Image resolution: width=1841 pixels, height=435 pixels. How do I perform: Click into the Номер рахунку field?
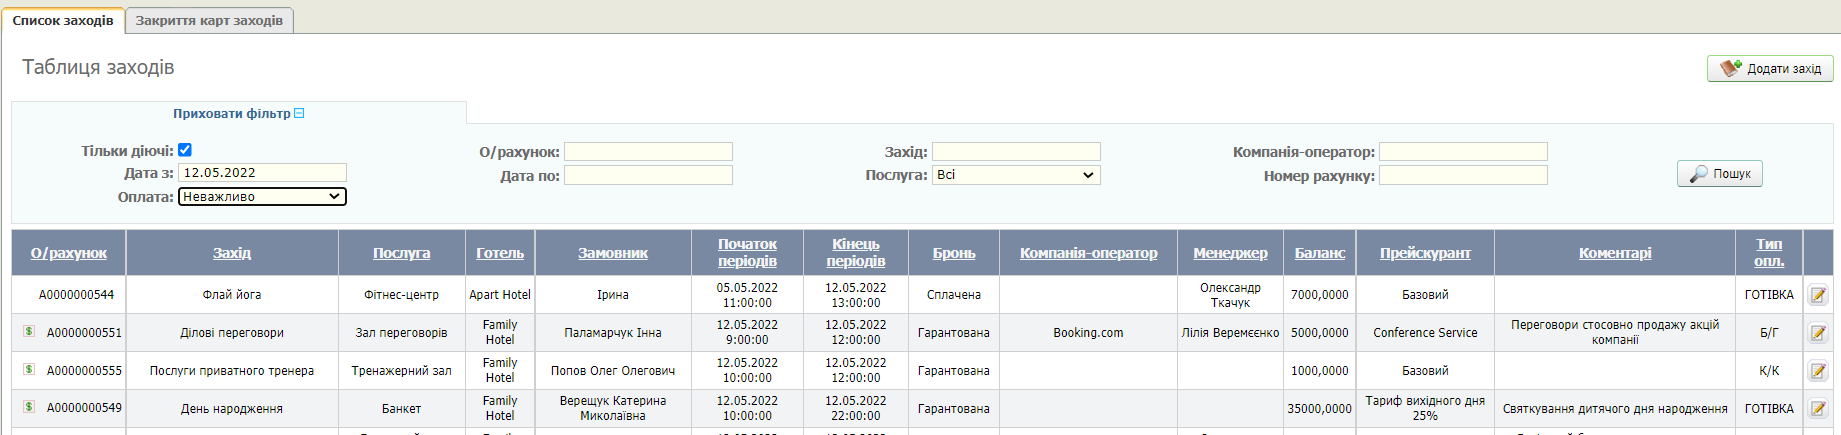1463,176
